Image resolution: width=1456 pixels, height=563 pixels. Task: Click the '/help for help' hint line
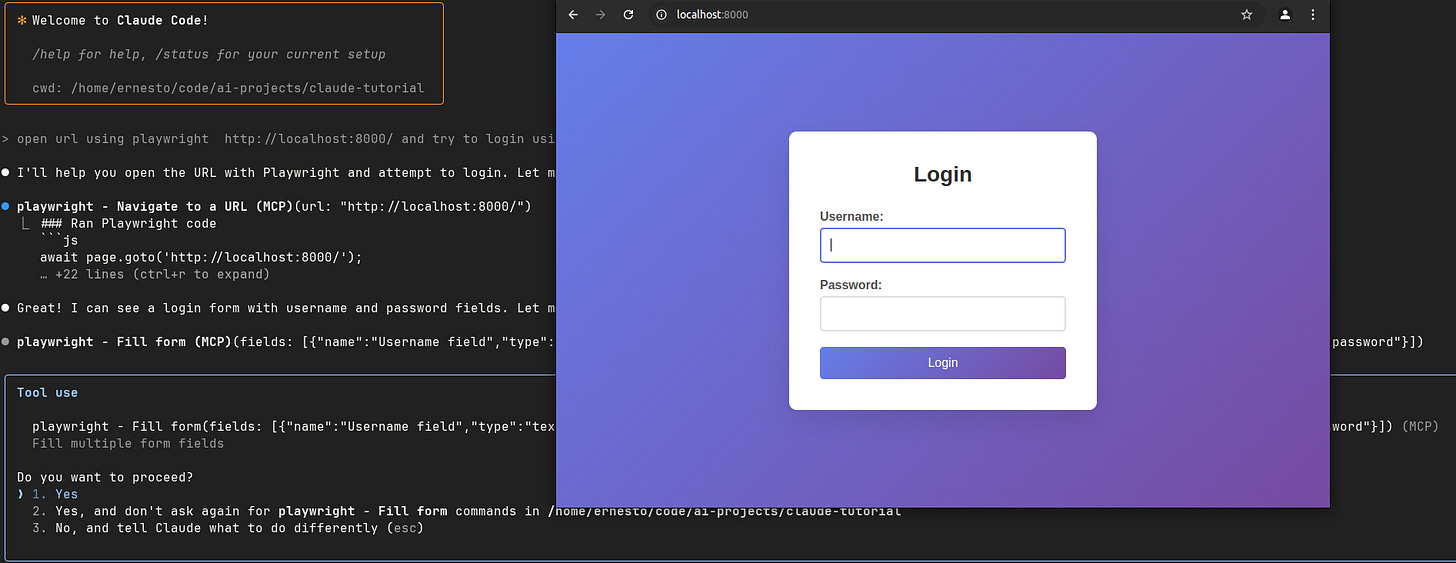click(209, 54)
